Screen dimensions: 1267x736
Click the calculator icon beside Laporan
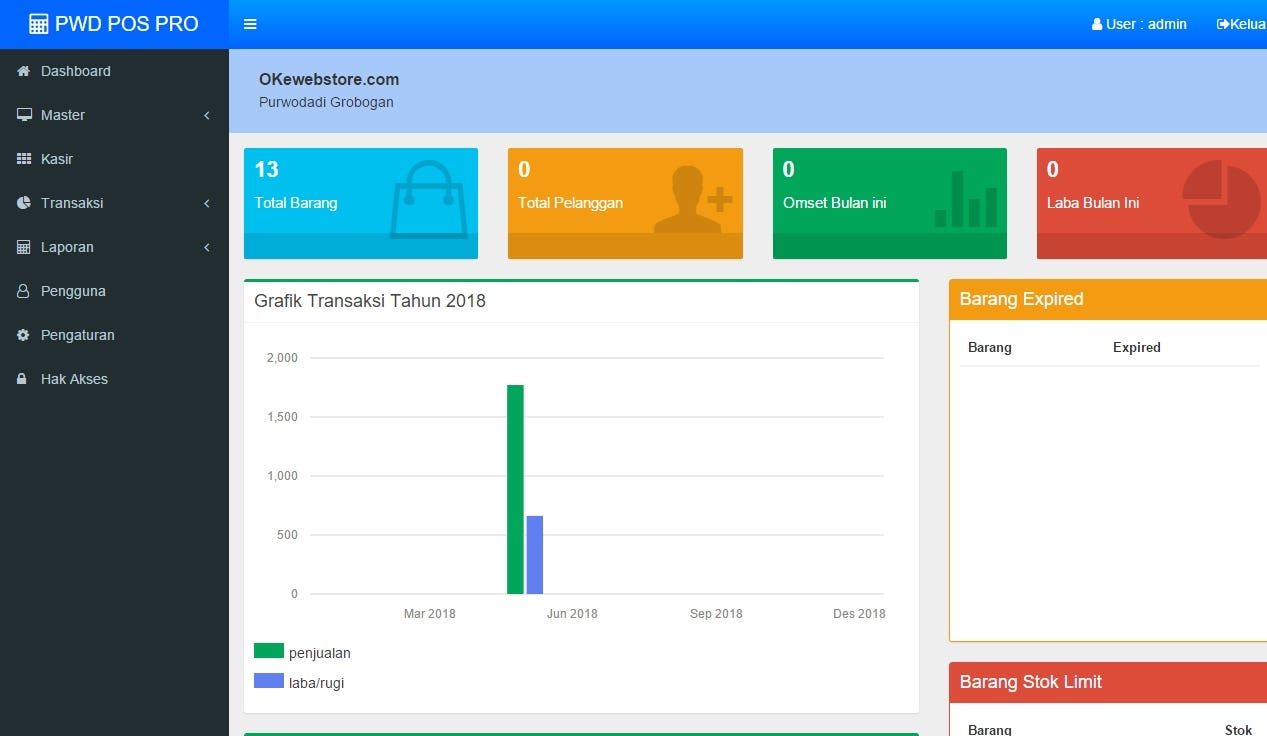point(24,247)
